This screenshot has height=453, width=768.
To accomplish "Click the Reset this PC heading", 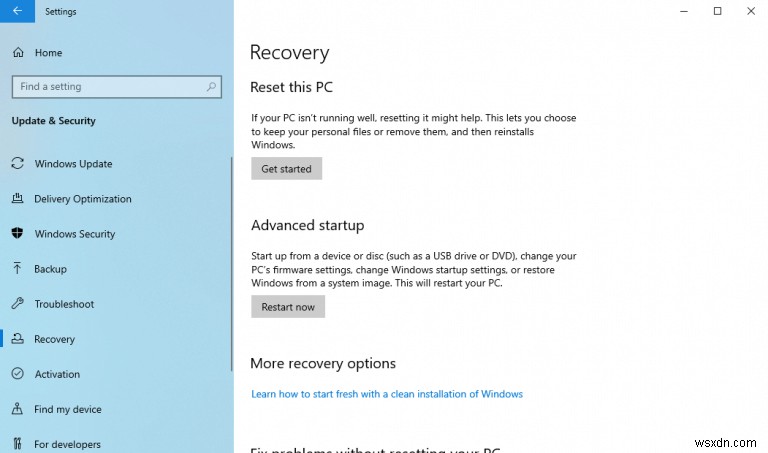I will [291, 87].
